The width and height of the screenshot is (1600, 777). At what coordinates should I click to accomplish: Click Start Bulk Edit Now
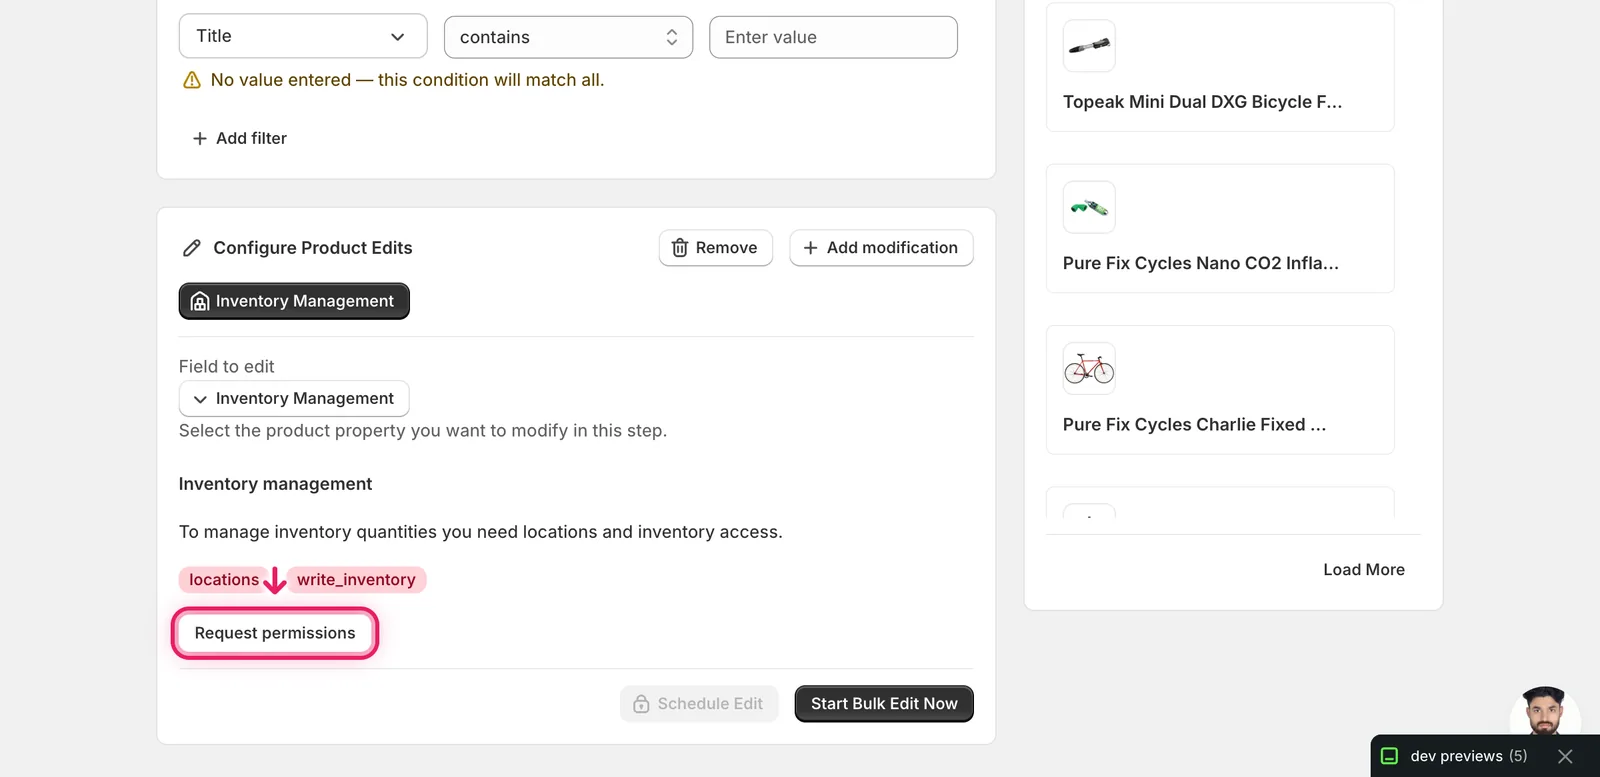click(x=884, y=704)
